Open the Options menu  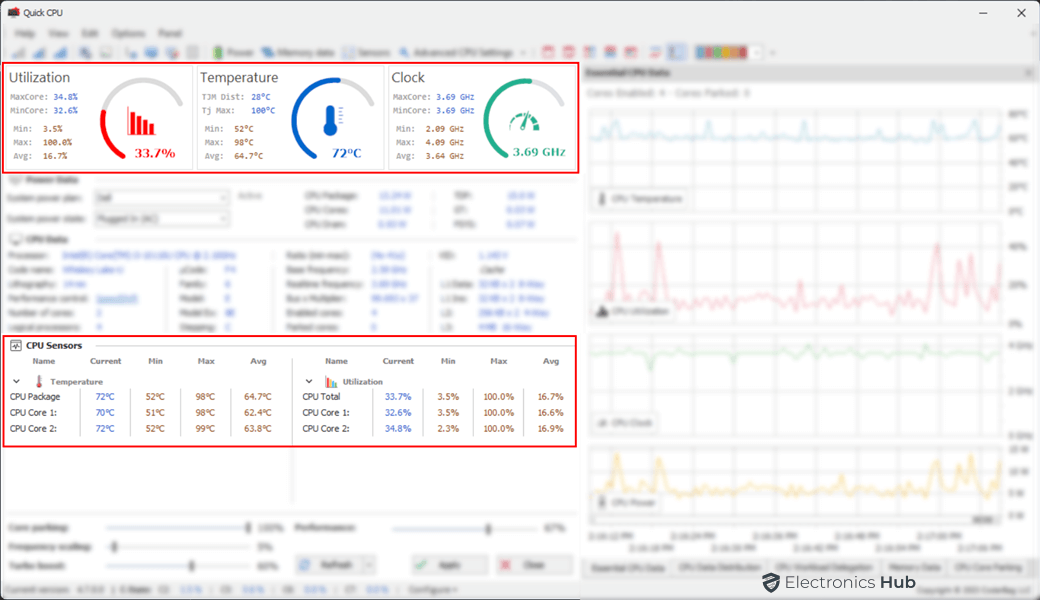128,33
